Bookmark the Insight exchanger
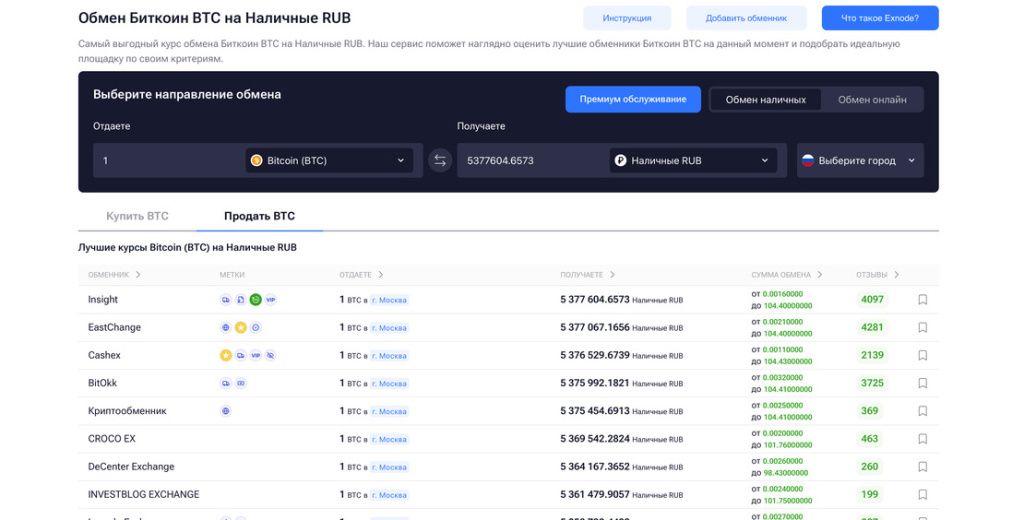Image resolution: width=1024 pixels, height=520 pixels. [x=923, y=300]
